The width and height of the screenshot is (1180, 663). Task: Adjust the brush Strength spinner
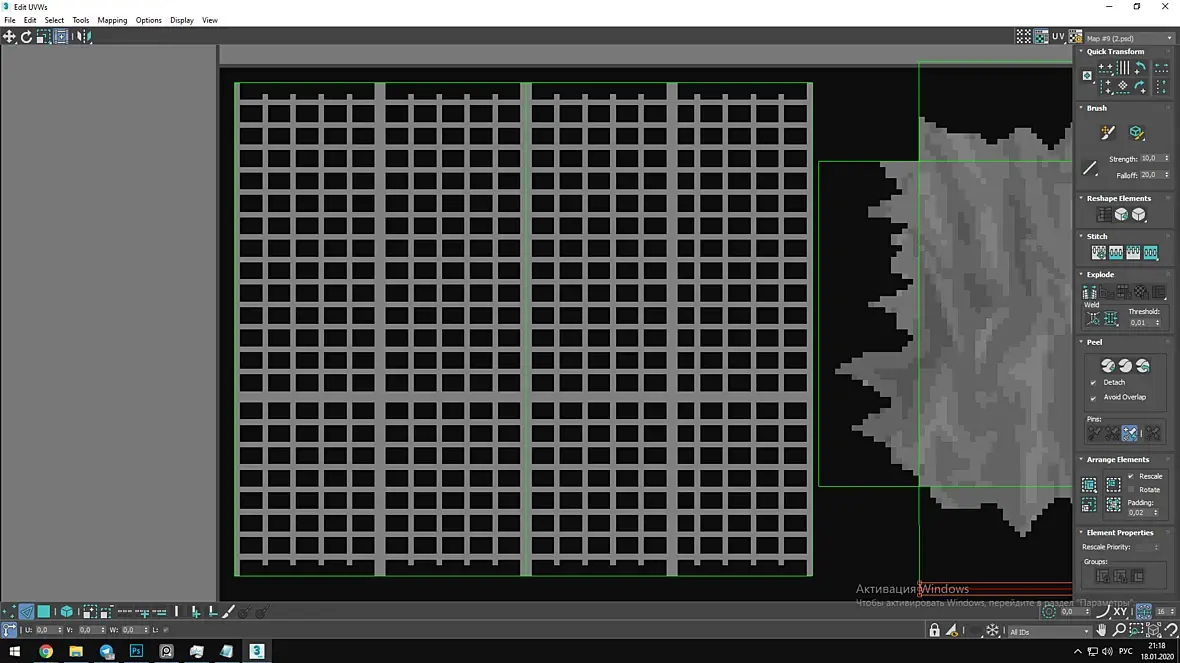[x=1166, y=159]
